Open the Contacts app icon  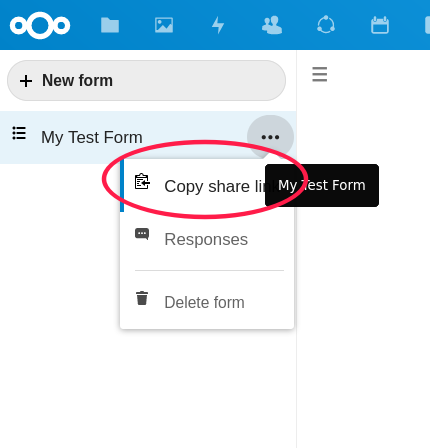(x=272, y=25)
